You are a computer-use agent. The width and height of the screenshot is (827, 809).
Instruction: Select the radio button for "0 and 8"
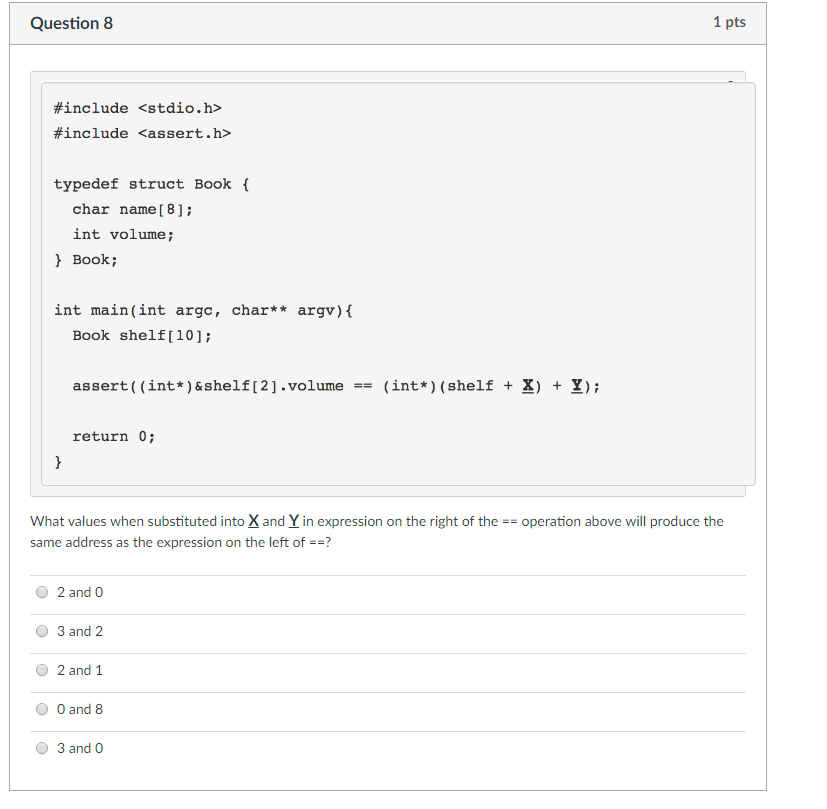click(x=42, y=709)
